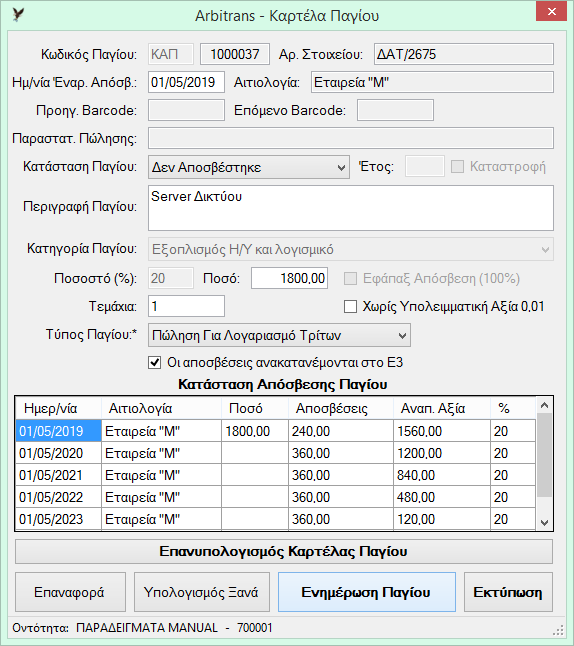
Task: Click the Εκτύπωση button
Action: [508, 592]
